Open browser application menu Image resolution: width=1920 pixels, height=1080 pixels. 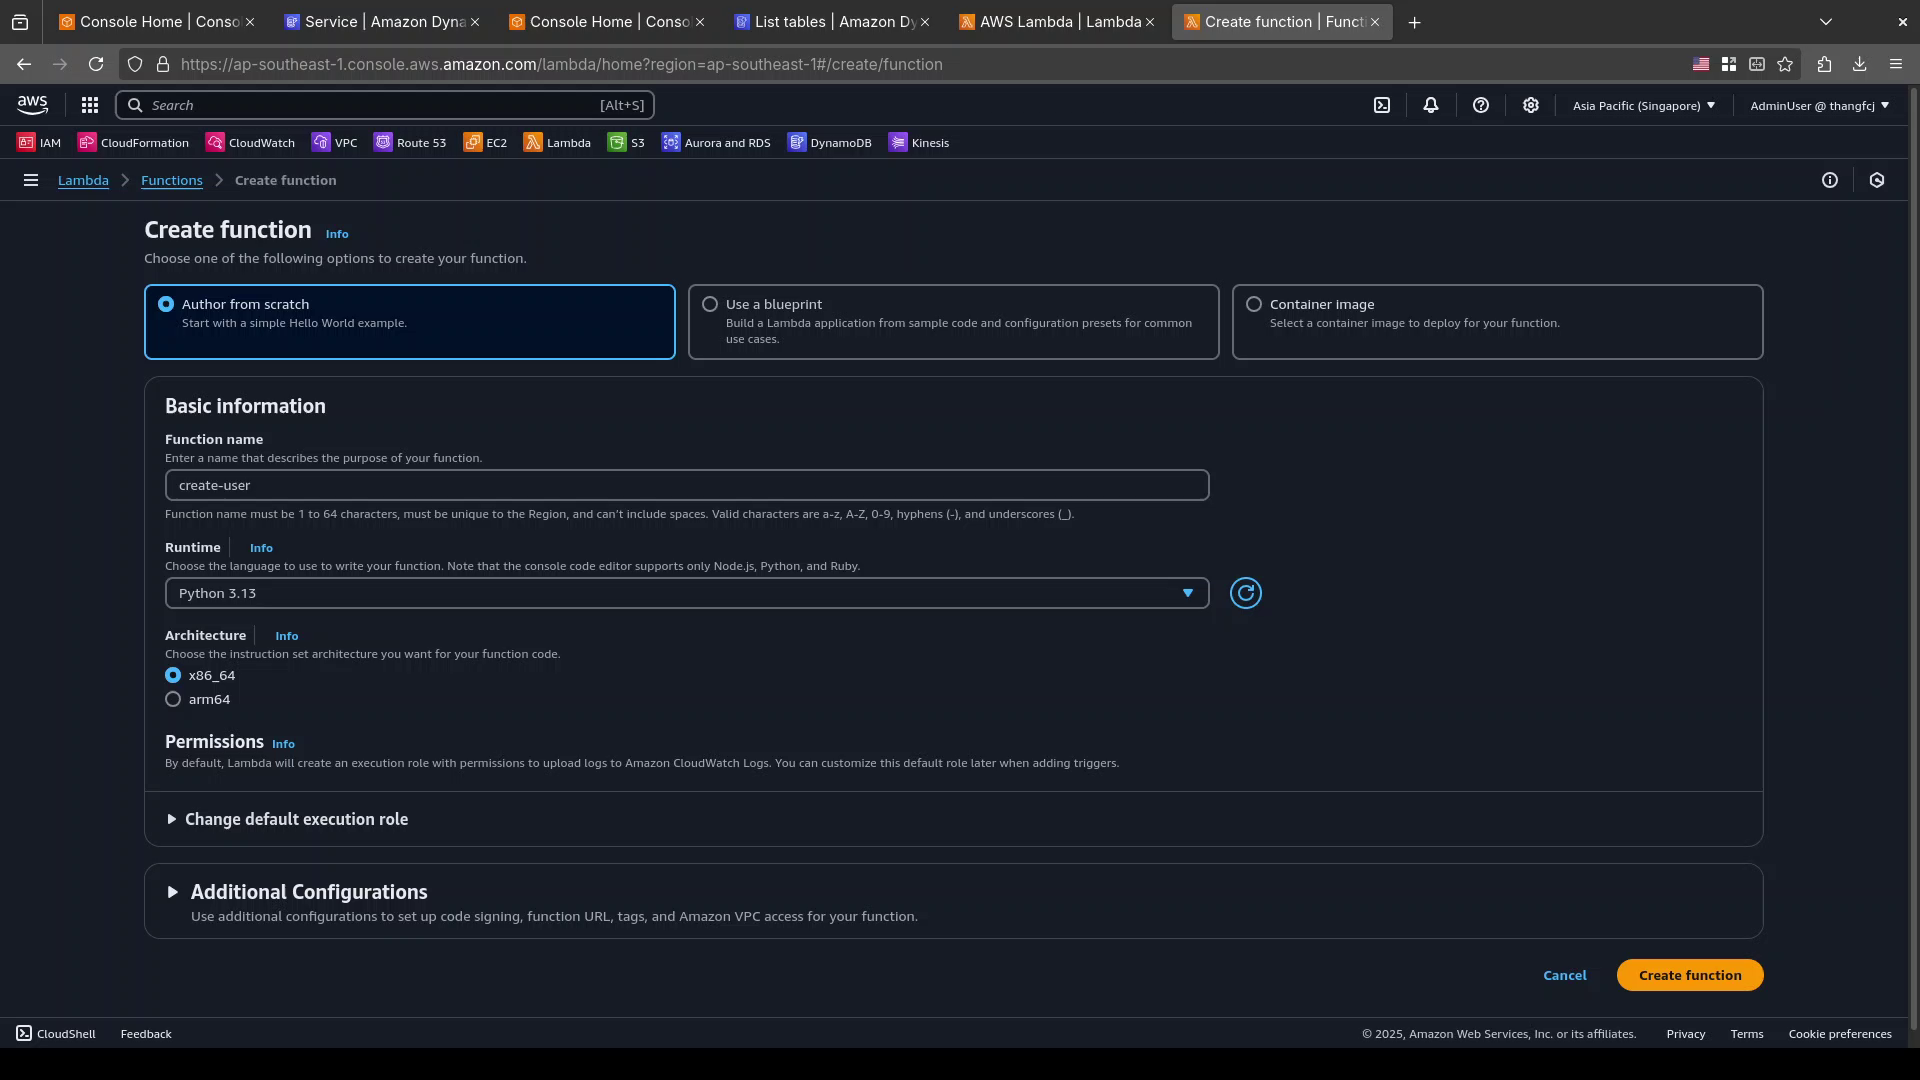[1896, 64]
